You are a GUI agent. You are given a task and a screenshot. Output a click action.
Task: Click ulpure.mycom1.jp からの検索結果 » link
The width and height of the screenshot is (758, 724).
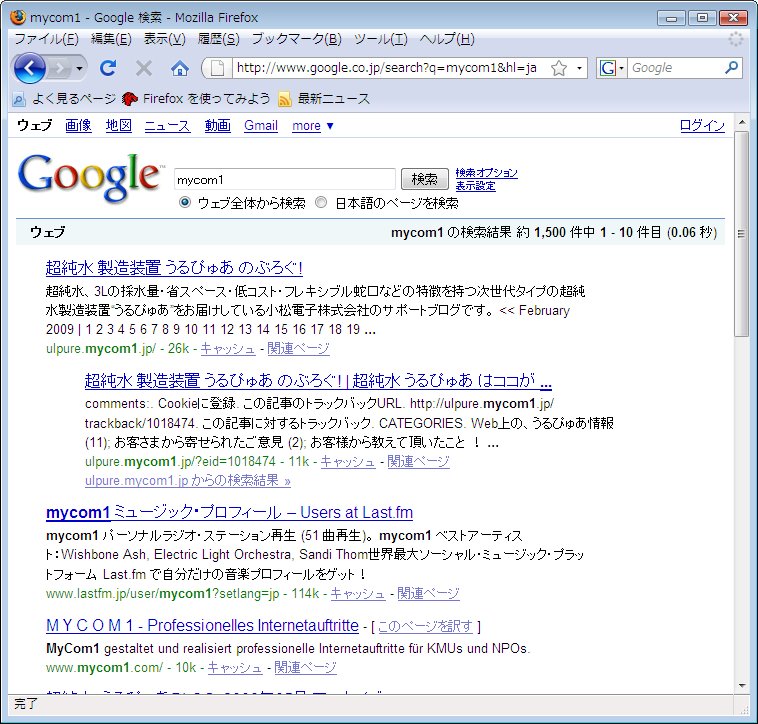pyautogui.click(x=188, y=480)
